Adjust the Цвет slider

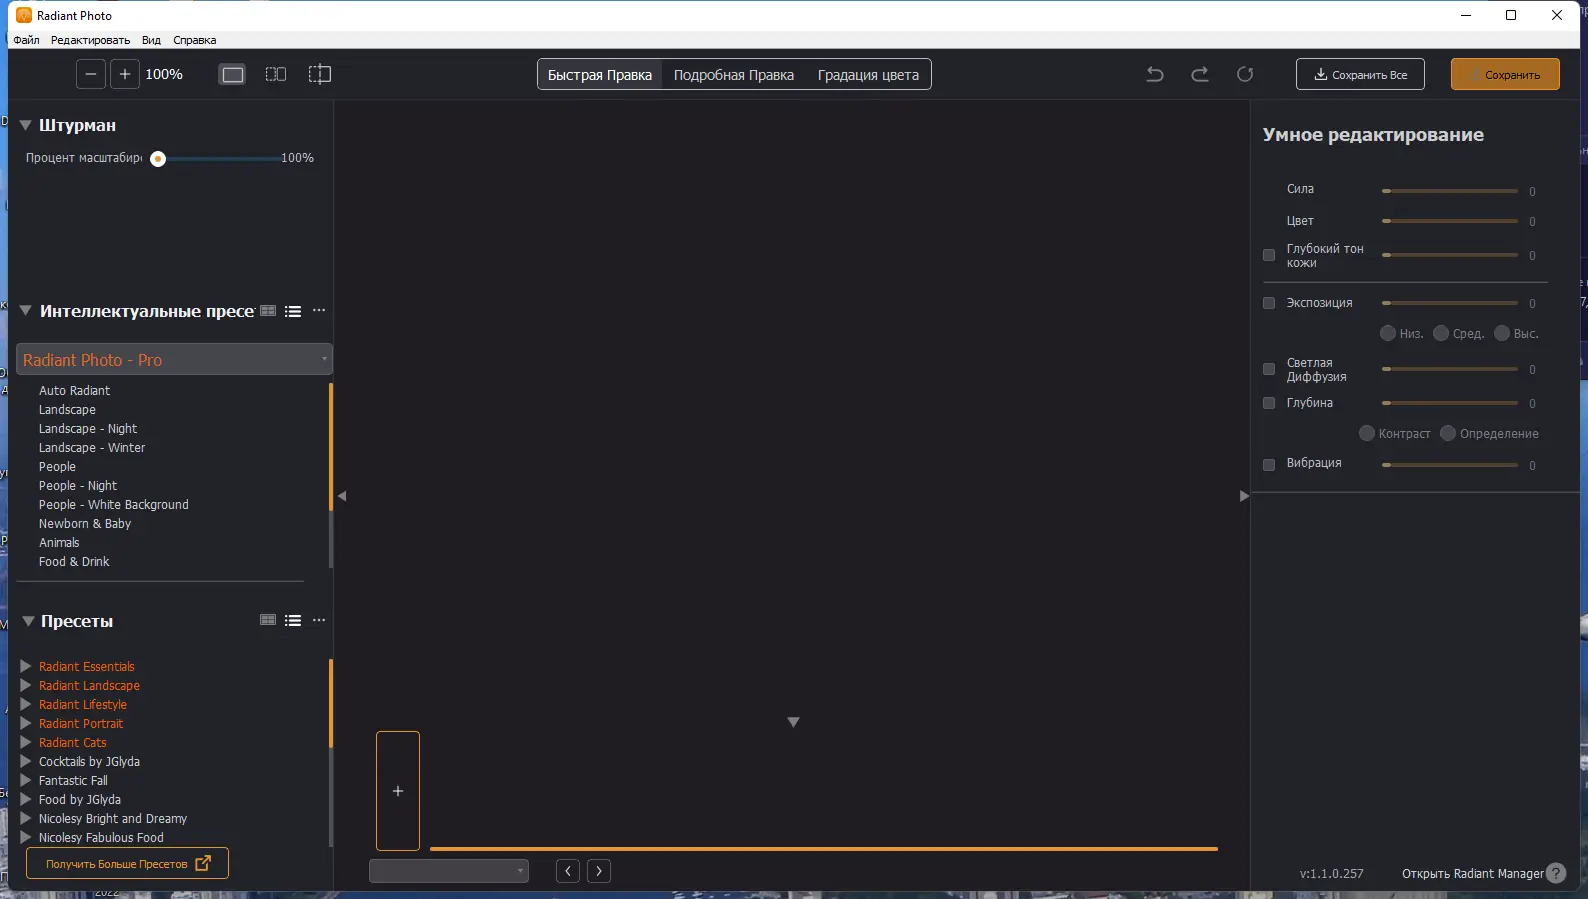pyautogui.click(x=1450, y=220)
